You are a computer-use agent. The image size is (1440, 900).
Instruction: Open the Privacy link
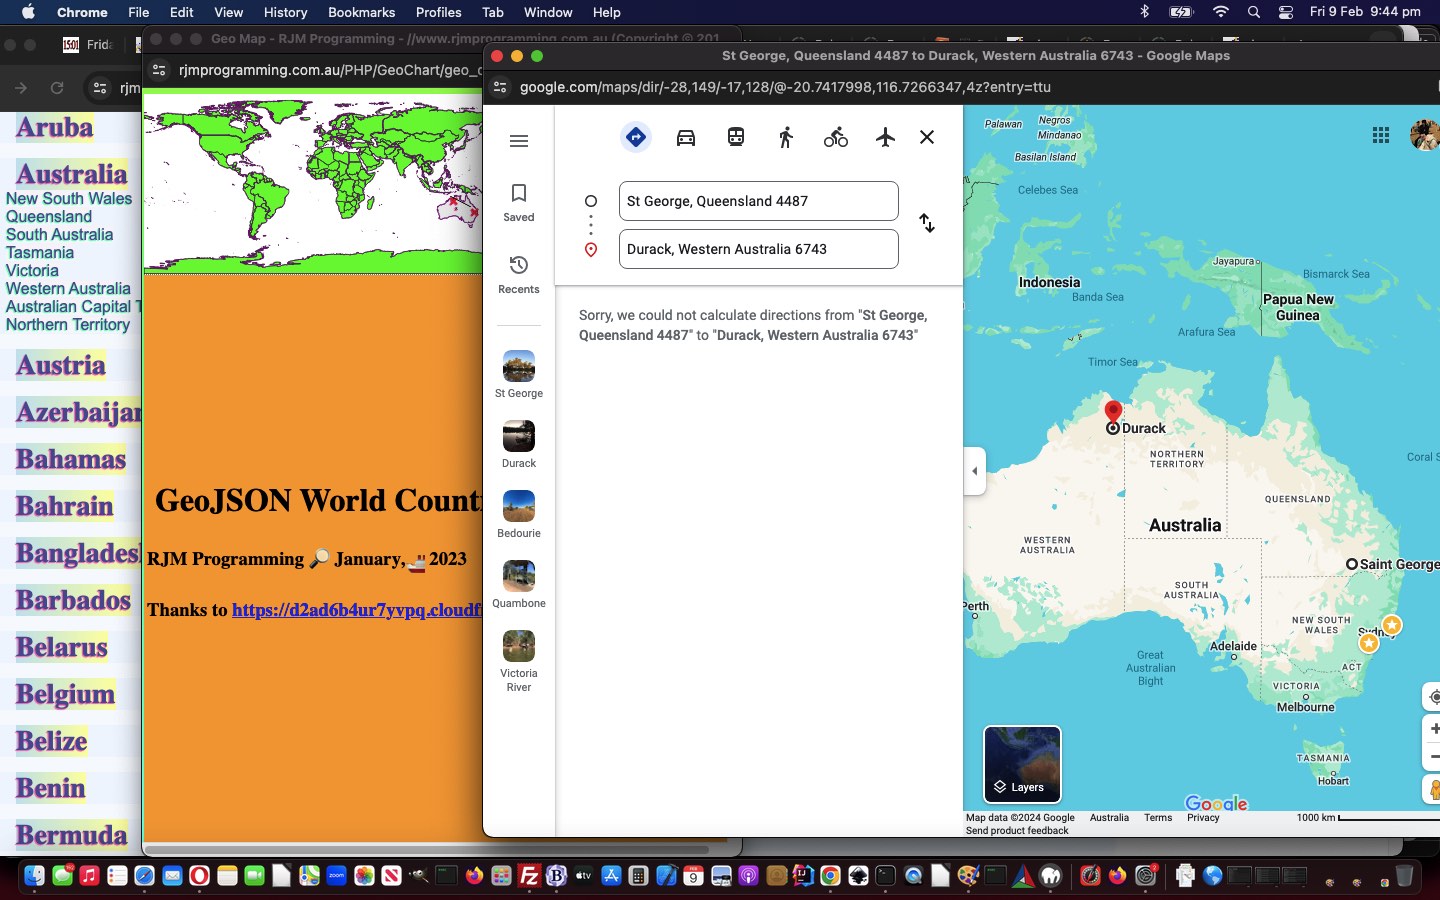[1203, 818]
